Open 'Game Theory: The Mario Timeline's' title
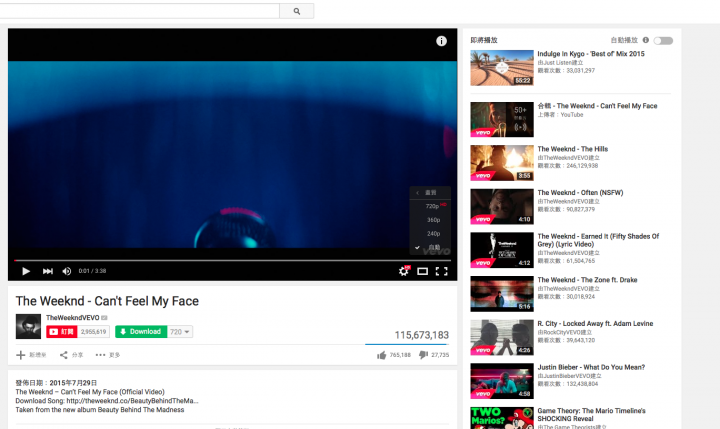720x429 pixels. (x=591, y=414)
